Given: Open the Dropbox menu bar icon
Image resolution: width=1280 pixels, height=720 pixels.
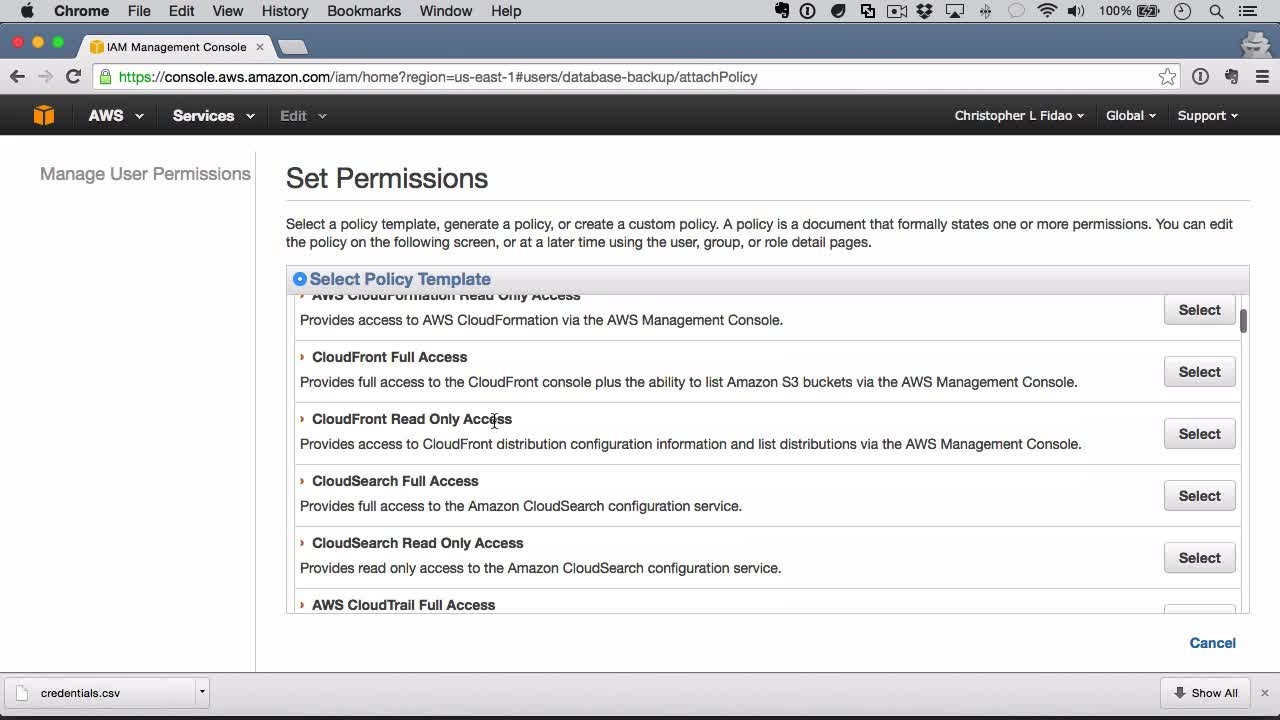Looking at the screenshot, I should (925, 11).
